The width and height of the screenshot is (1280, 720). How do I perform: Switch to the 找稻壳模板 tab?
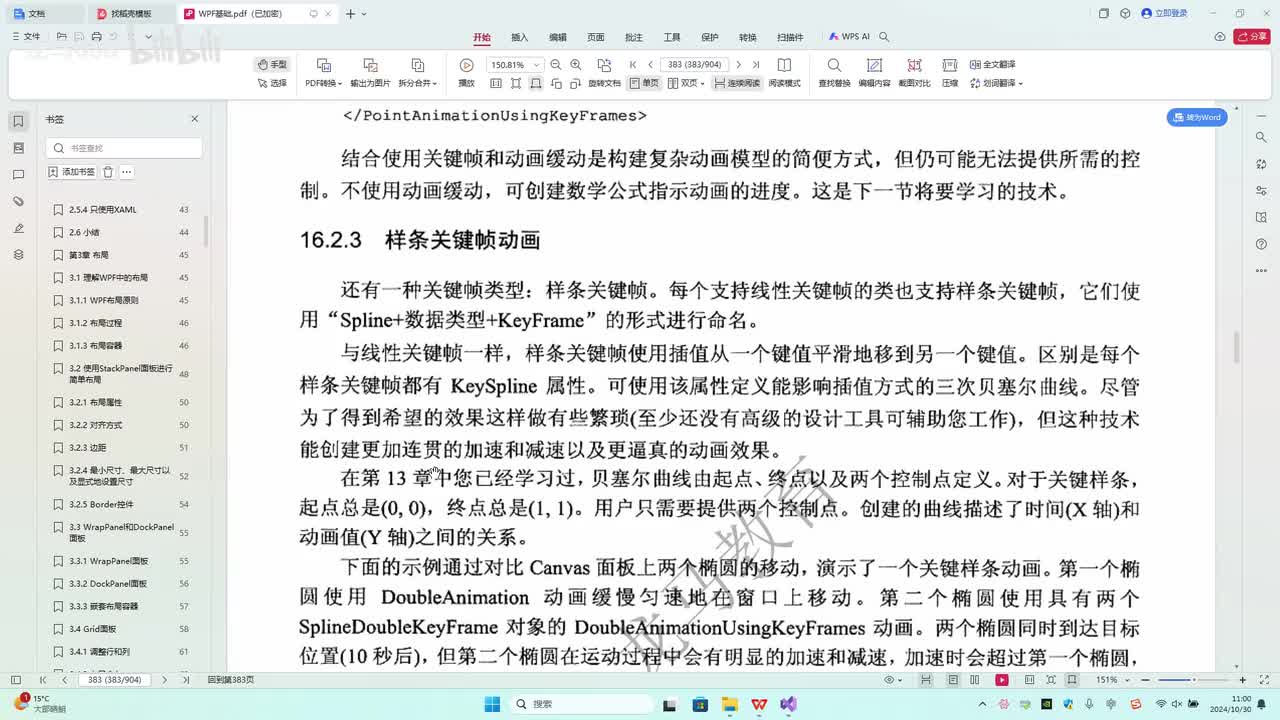pyautogui.click(x=131, y=14)
